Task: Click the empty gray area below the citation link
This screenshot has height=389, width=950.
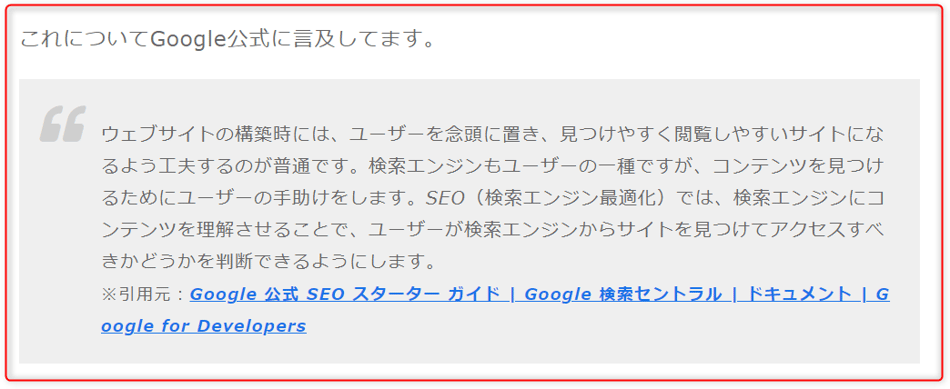Action: [x=470, y=350]
